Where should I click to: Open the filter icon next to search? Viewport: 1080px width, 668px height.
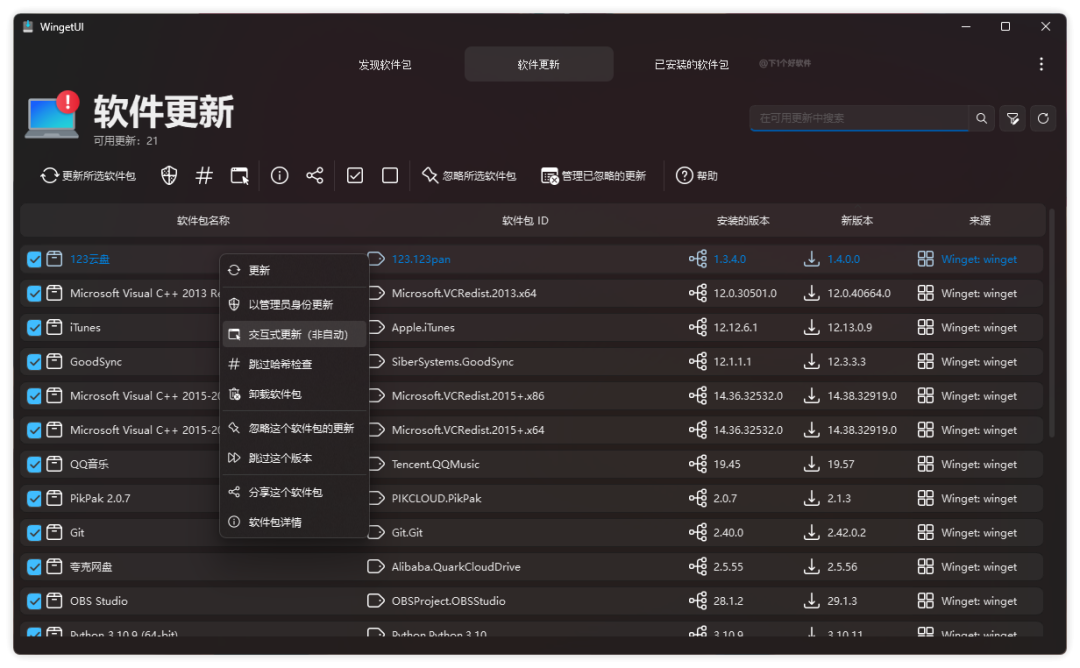(x=1012, y=118)
